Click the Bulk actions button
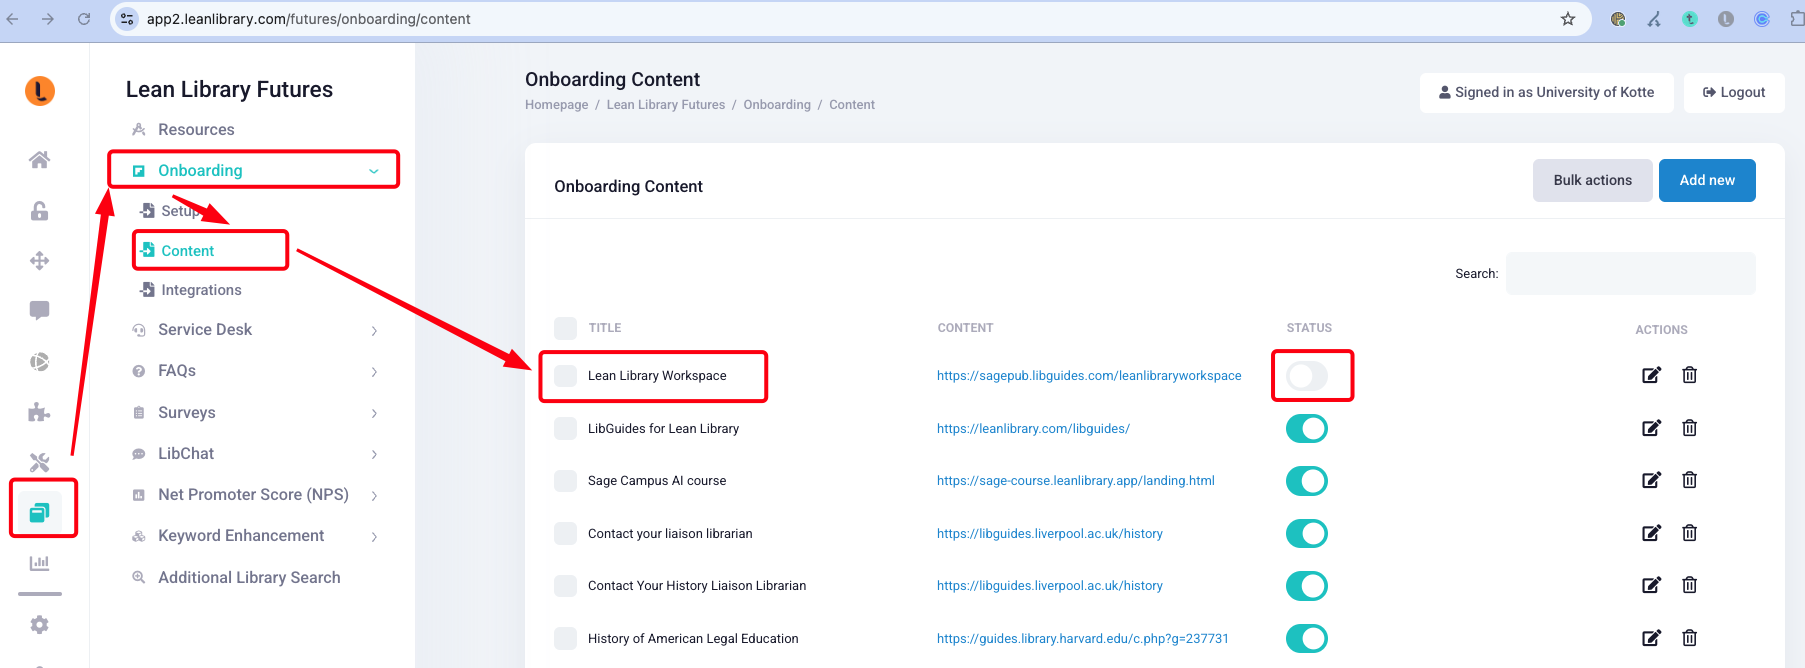This screenshot has height=668, width=1805. click(x=1592, y=180)
